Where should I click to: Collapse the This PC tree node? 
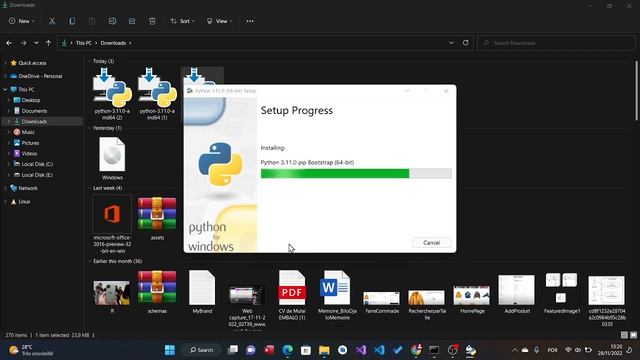tap(5, 89)
